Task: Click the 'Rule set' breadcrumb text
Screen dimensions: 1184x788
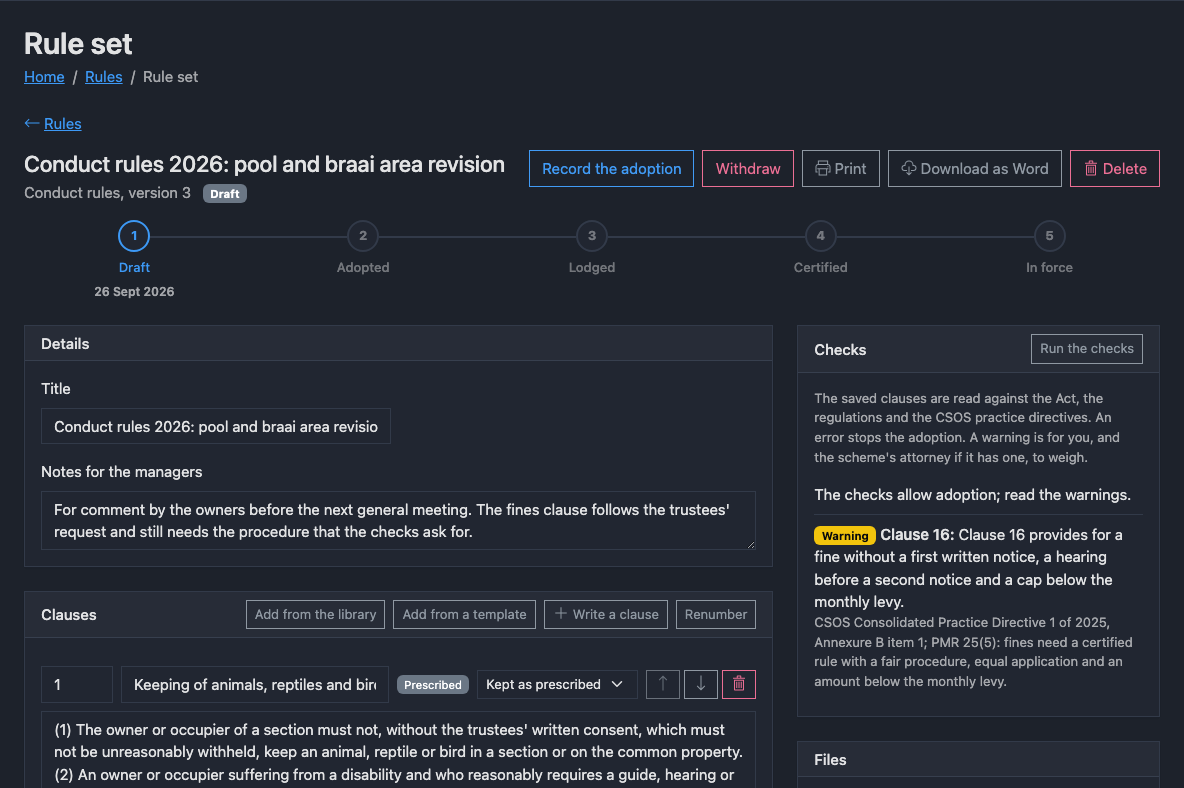Action: [x=171, y=77]
